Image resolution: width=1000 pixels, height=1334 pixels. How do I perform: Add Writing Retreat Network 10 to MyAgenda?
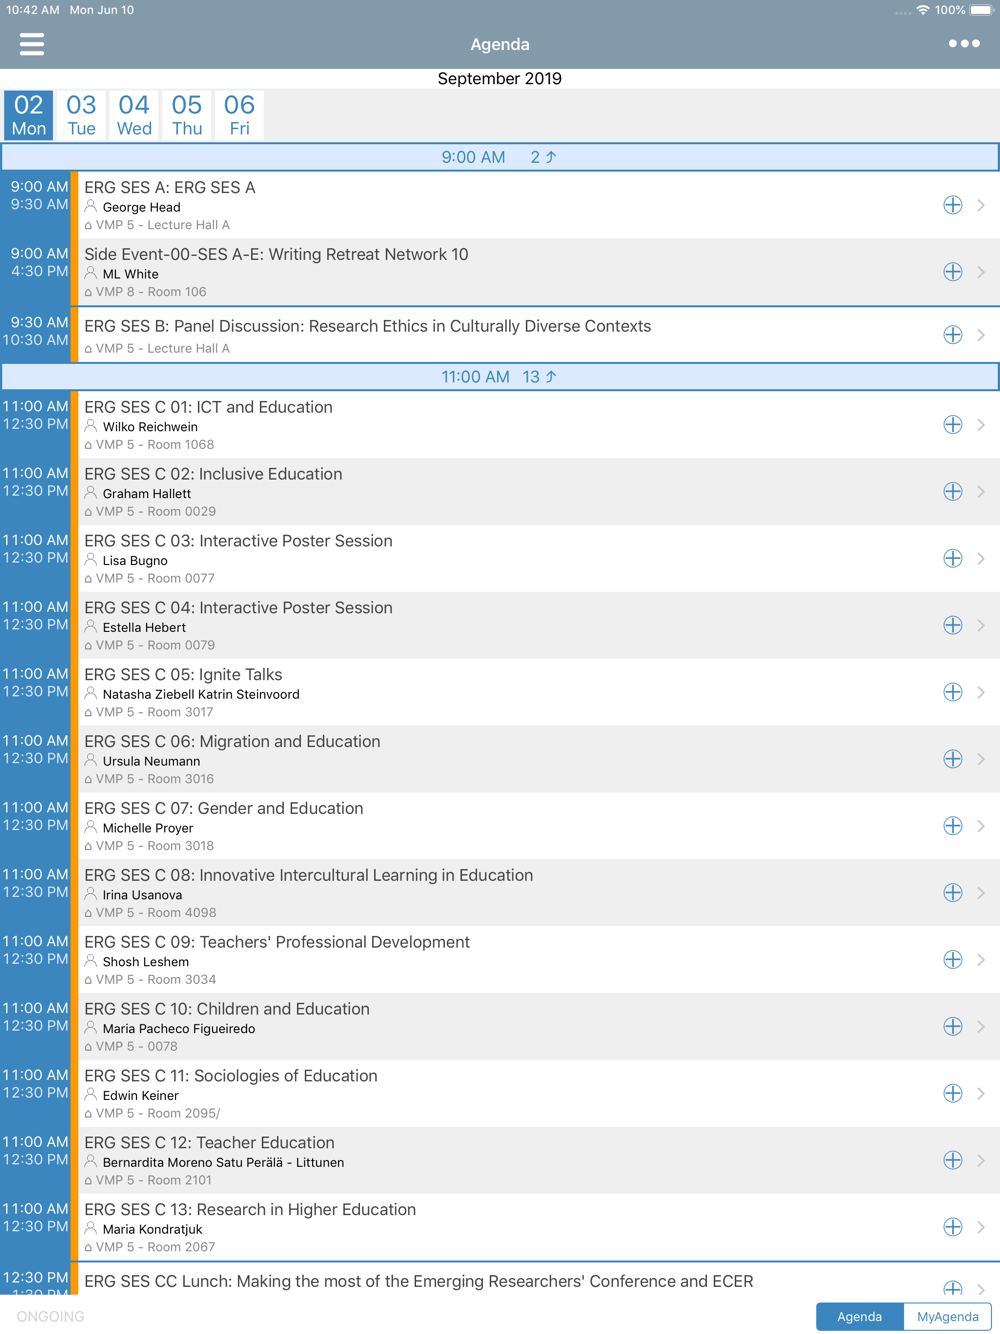(x=953, y=272)
